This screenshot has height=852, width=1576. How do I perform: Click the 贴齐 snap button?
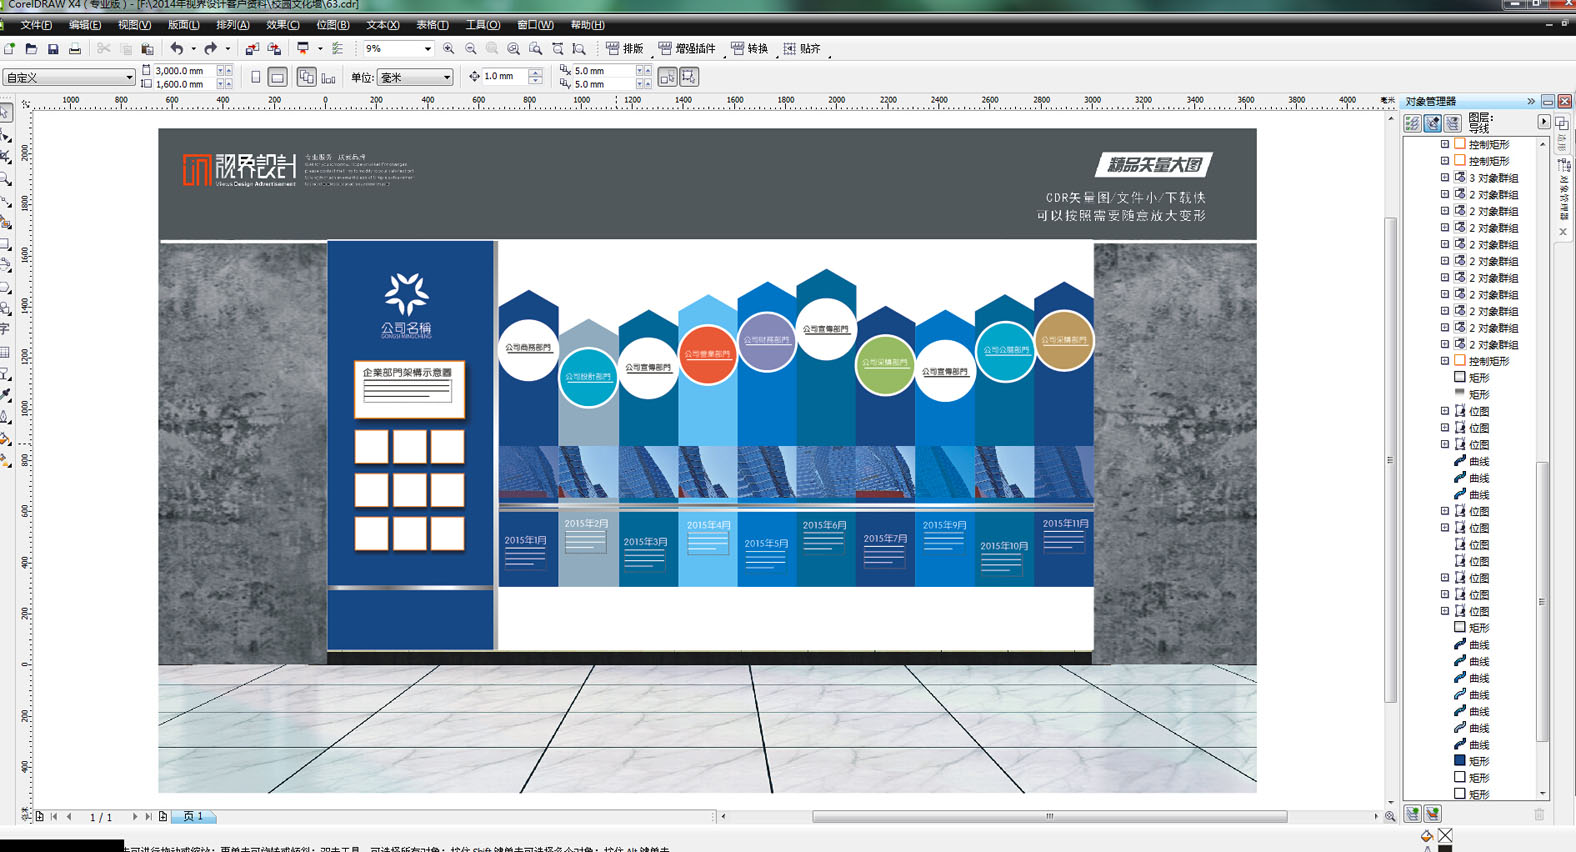802,48
